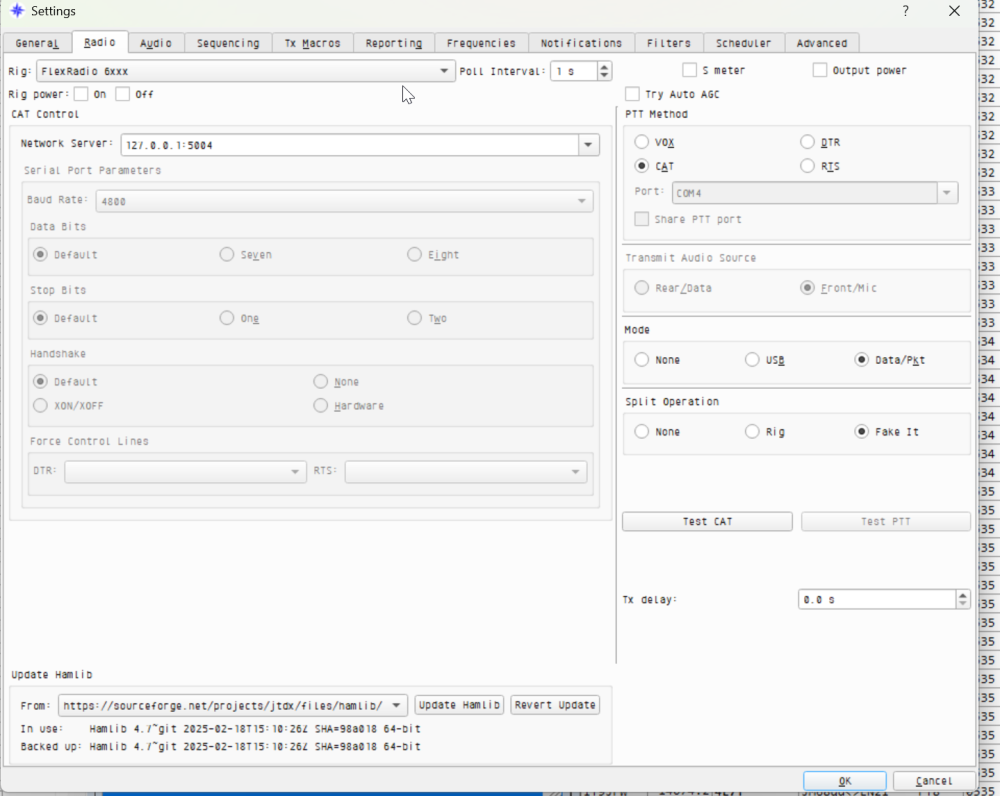Go to the Advanced tab
This screenshot has height=796, width=1000.
pyautogui.click(x=822, y=43)
